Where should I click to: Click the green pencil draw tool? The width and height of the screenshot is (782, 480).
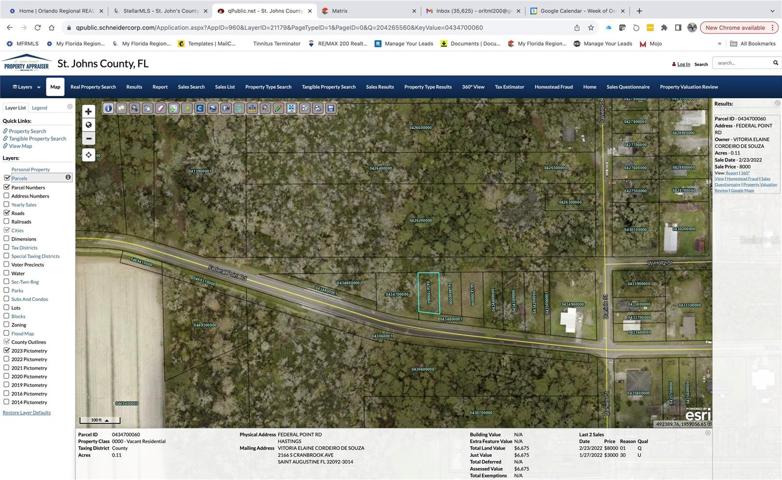tap(278, 108)
